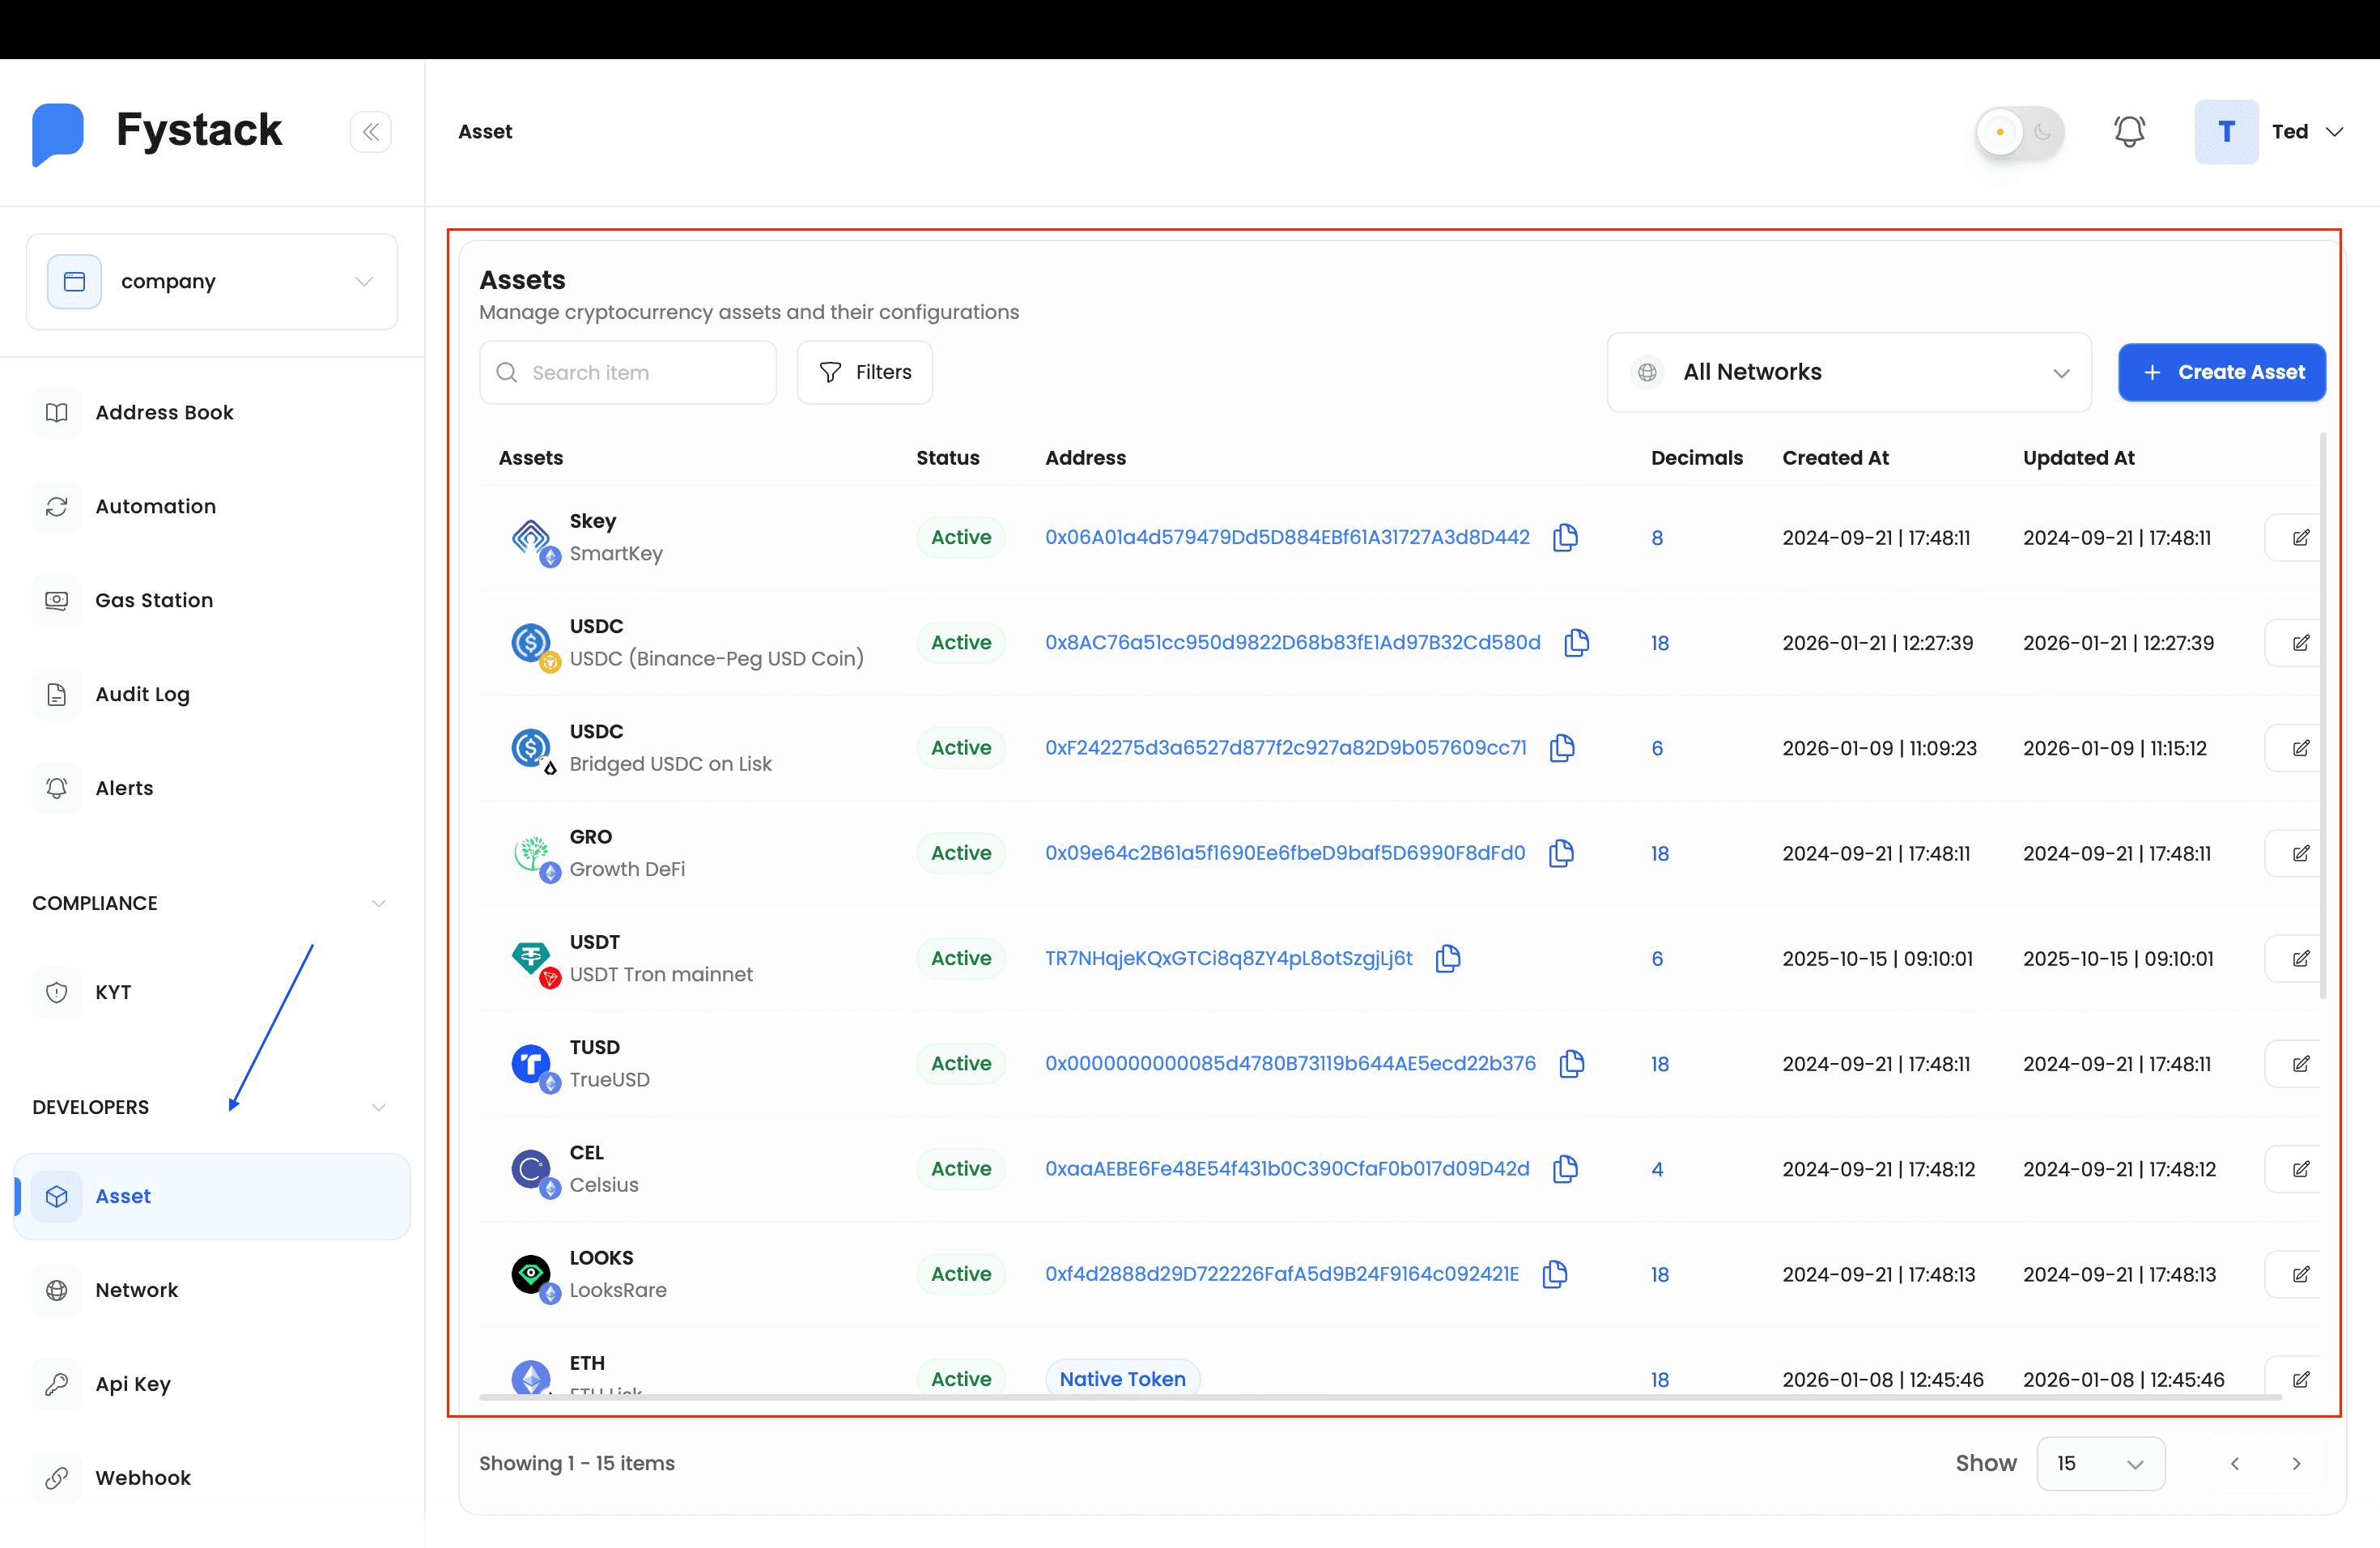The width and height of the screenshot is (2380, 1548).
Task: Open the Alerts page
Action: pyautogui.click(x=212, y=788)
